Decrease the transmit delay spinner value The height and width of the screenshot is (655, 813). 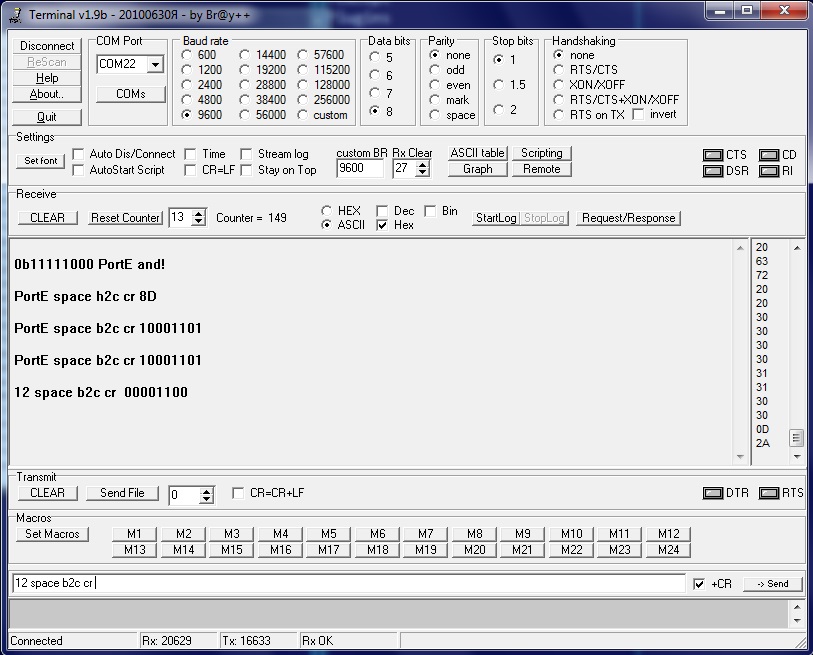(x=206, y=499)
